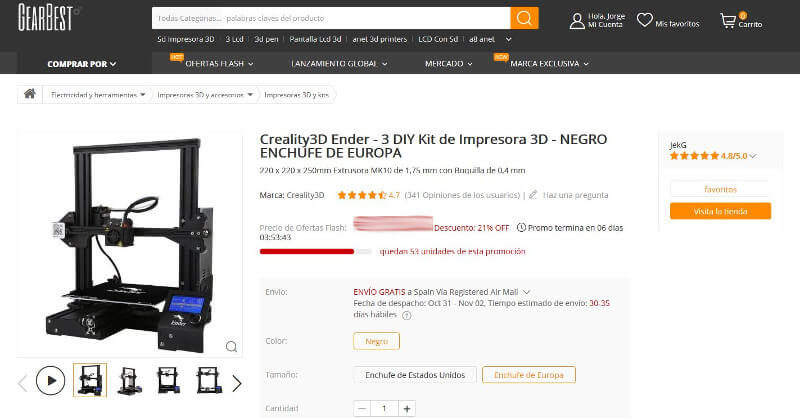
Task: Open the MARCA EXCLUSIVA menu
Action: coord(549,64)
